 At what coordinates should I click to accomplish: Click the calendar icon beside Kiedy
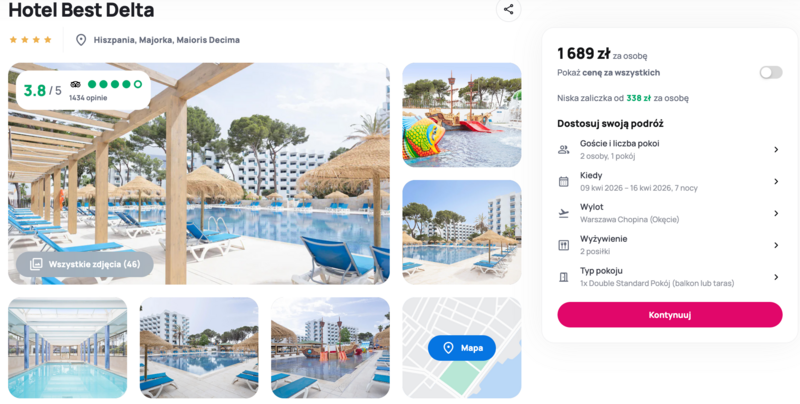[563, 182]
